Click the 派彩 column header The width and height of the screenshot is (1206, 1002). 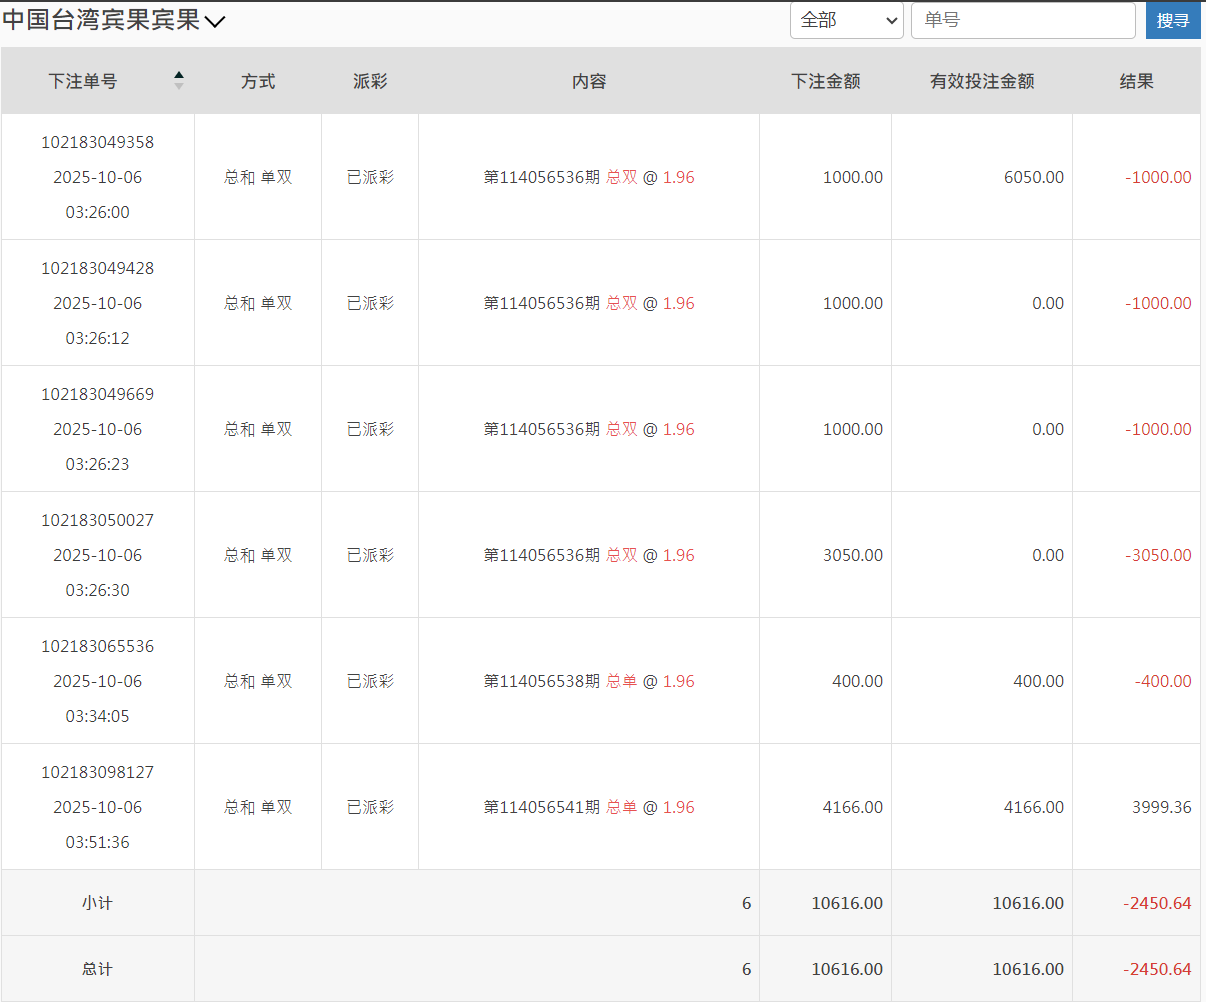[x=369, y=81]
